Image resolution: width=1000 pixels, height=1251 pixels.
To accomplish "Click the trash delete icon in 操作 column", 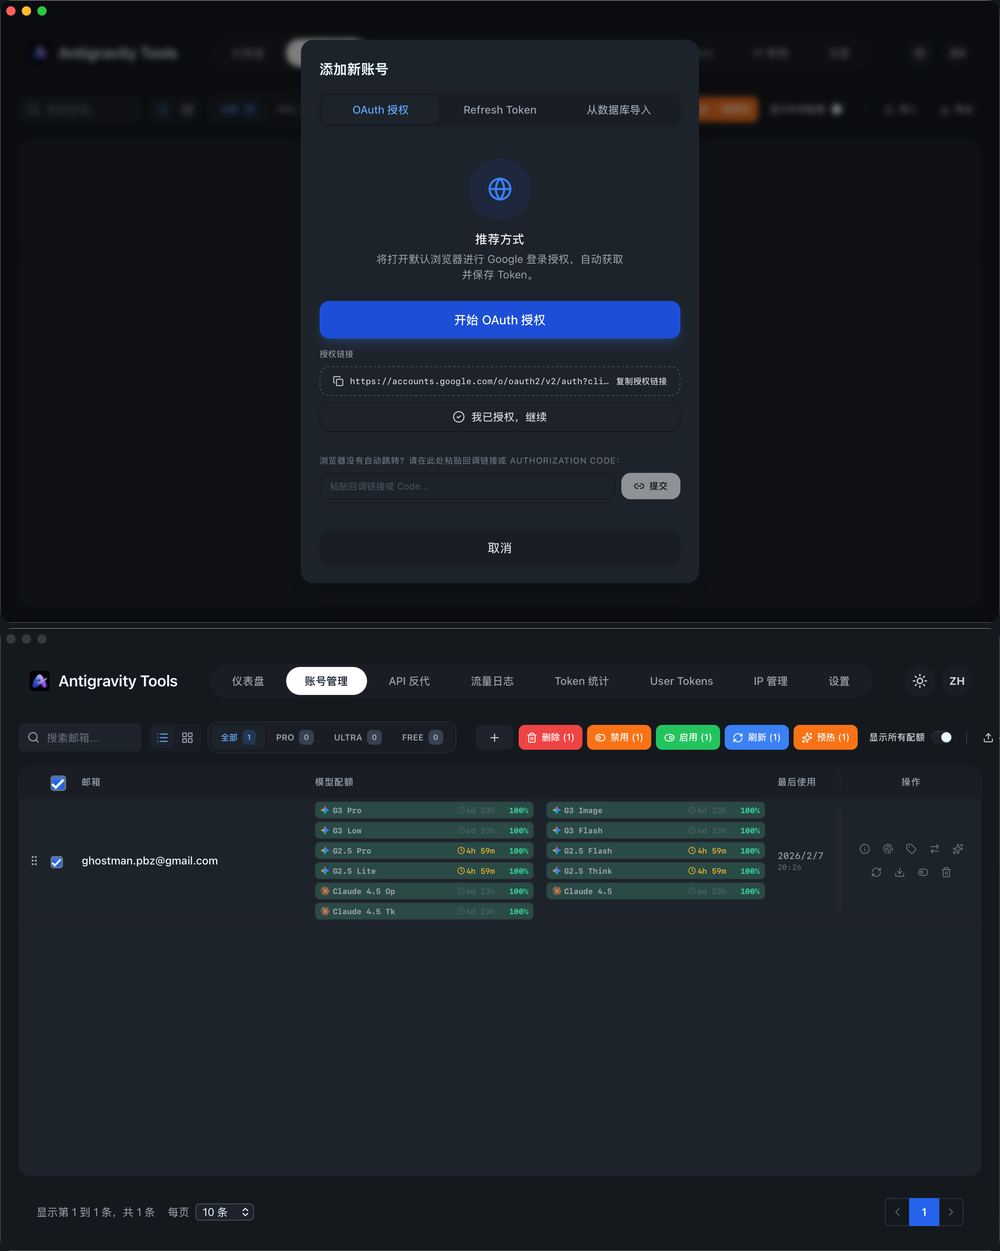I will [x=946, y=872].
